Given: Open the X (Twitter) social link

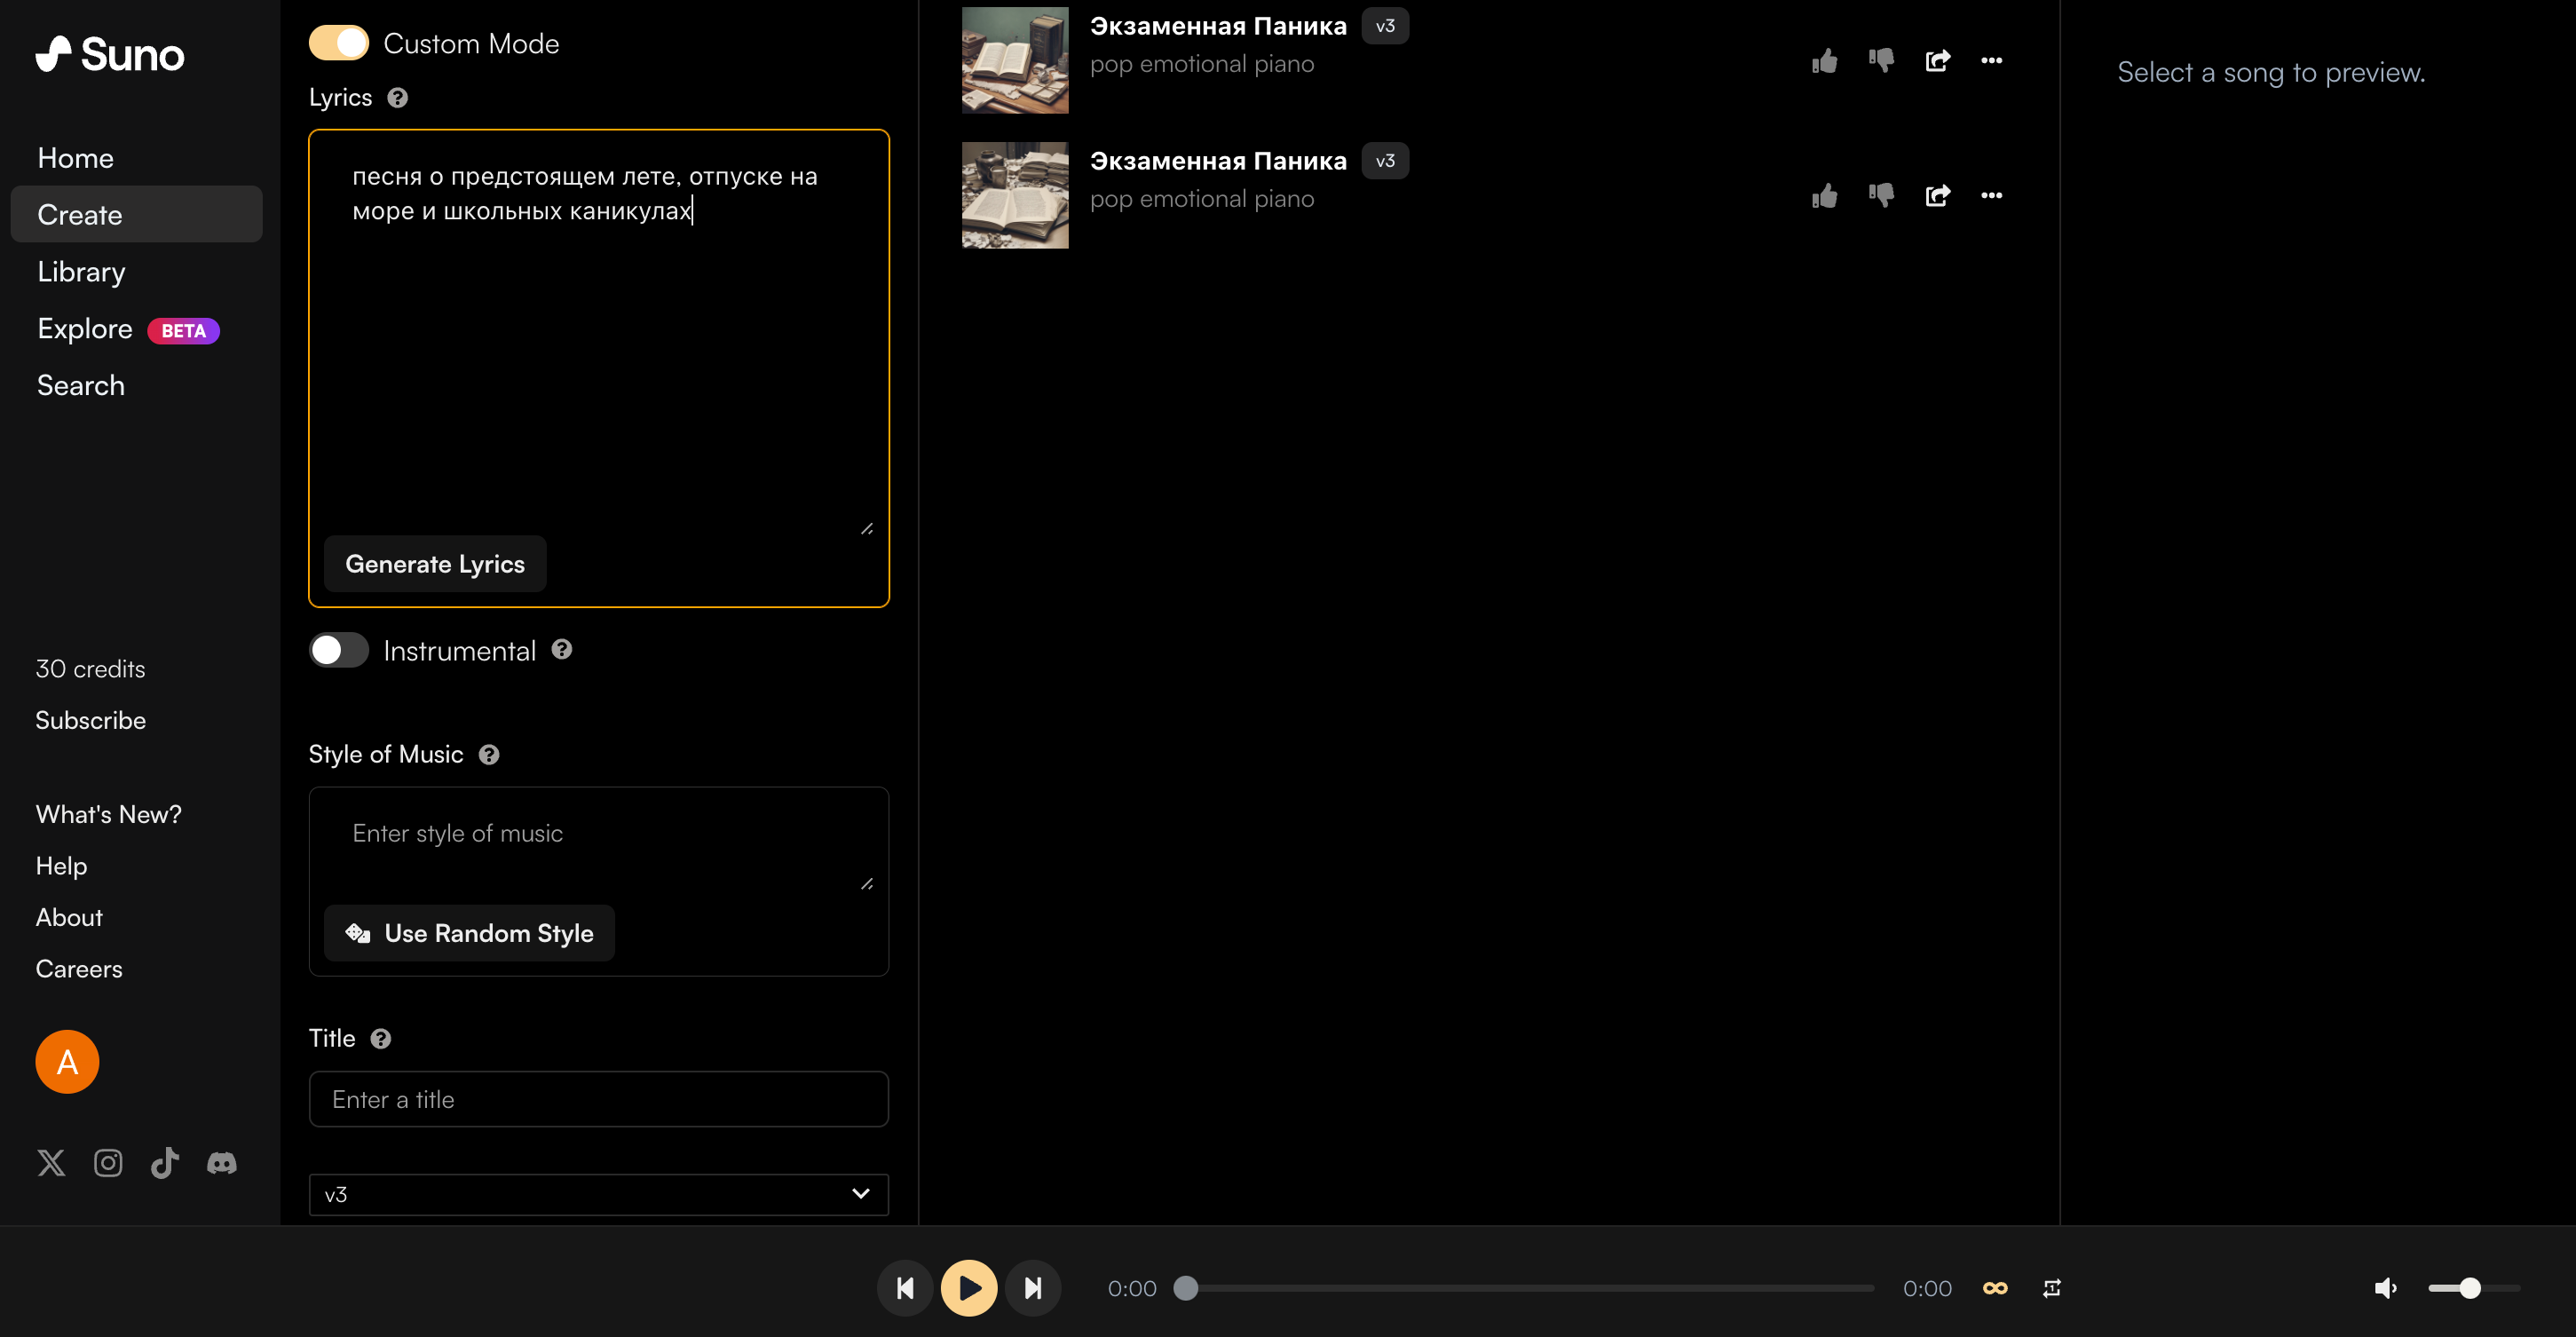Looking at the screenshot, I should coord(51,1163).
